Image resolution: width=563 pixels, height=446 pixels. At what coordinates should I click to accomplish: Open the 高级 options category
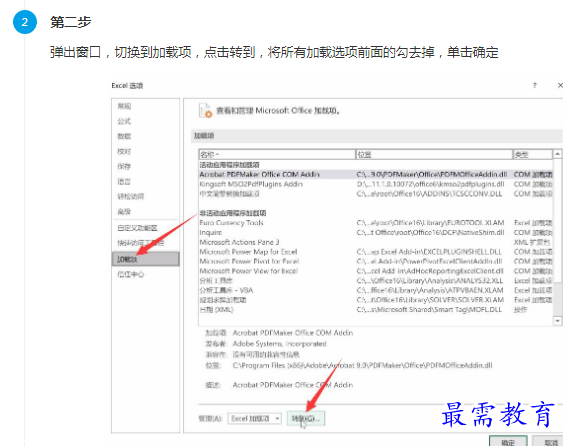pyautogui.click(x=124, y=212)
